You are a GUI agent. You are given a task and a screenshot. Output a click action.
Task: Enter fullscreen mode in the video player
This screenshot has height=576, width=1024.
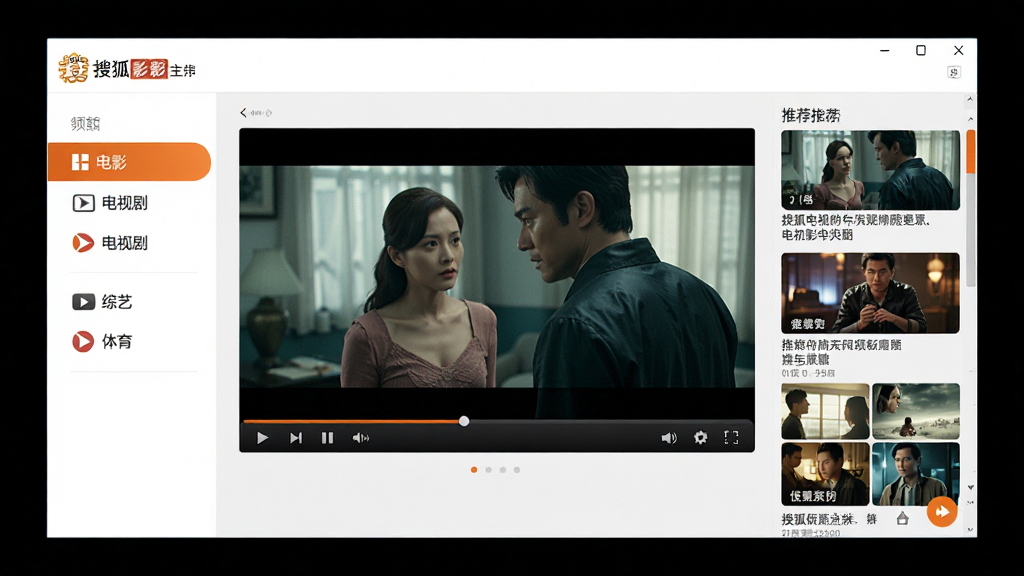point(731,438)
